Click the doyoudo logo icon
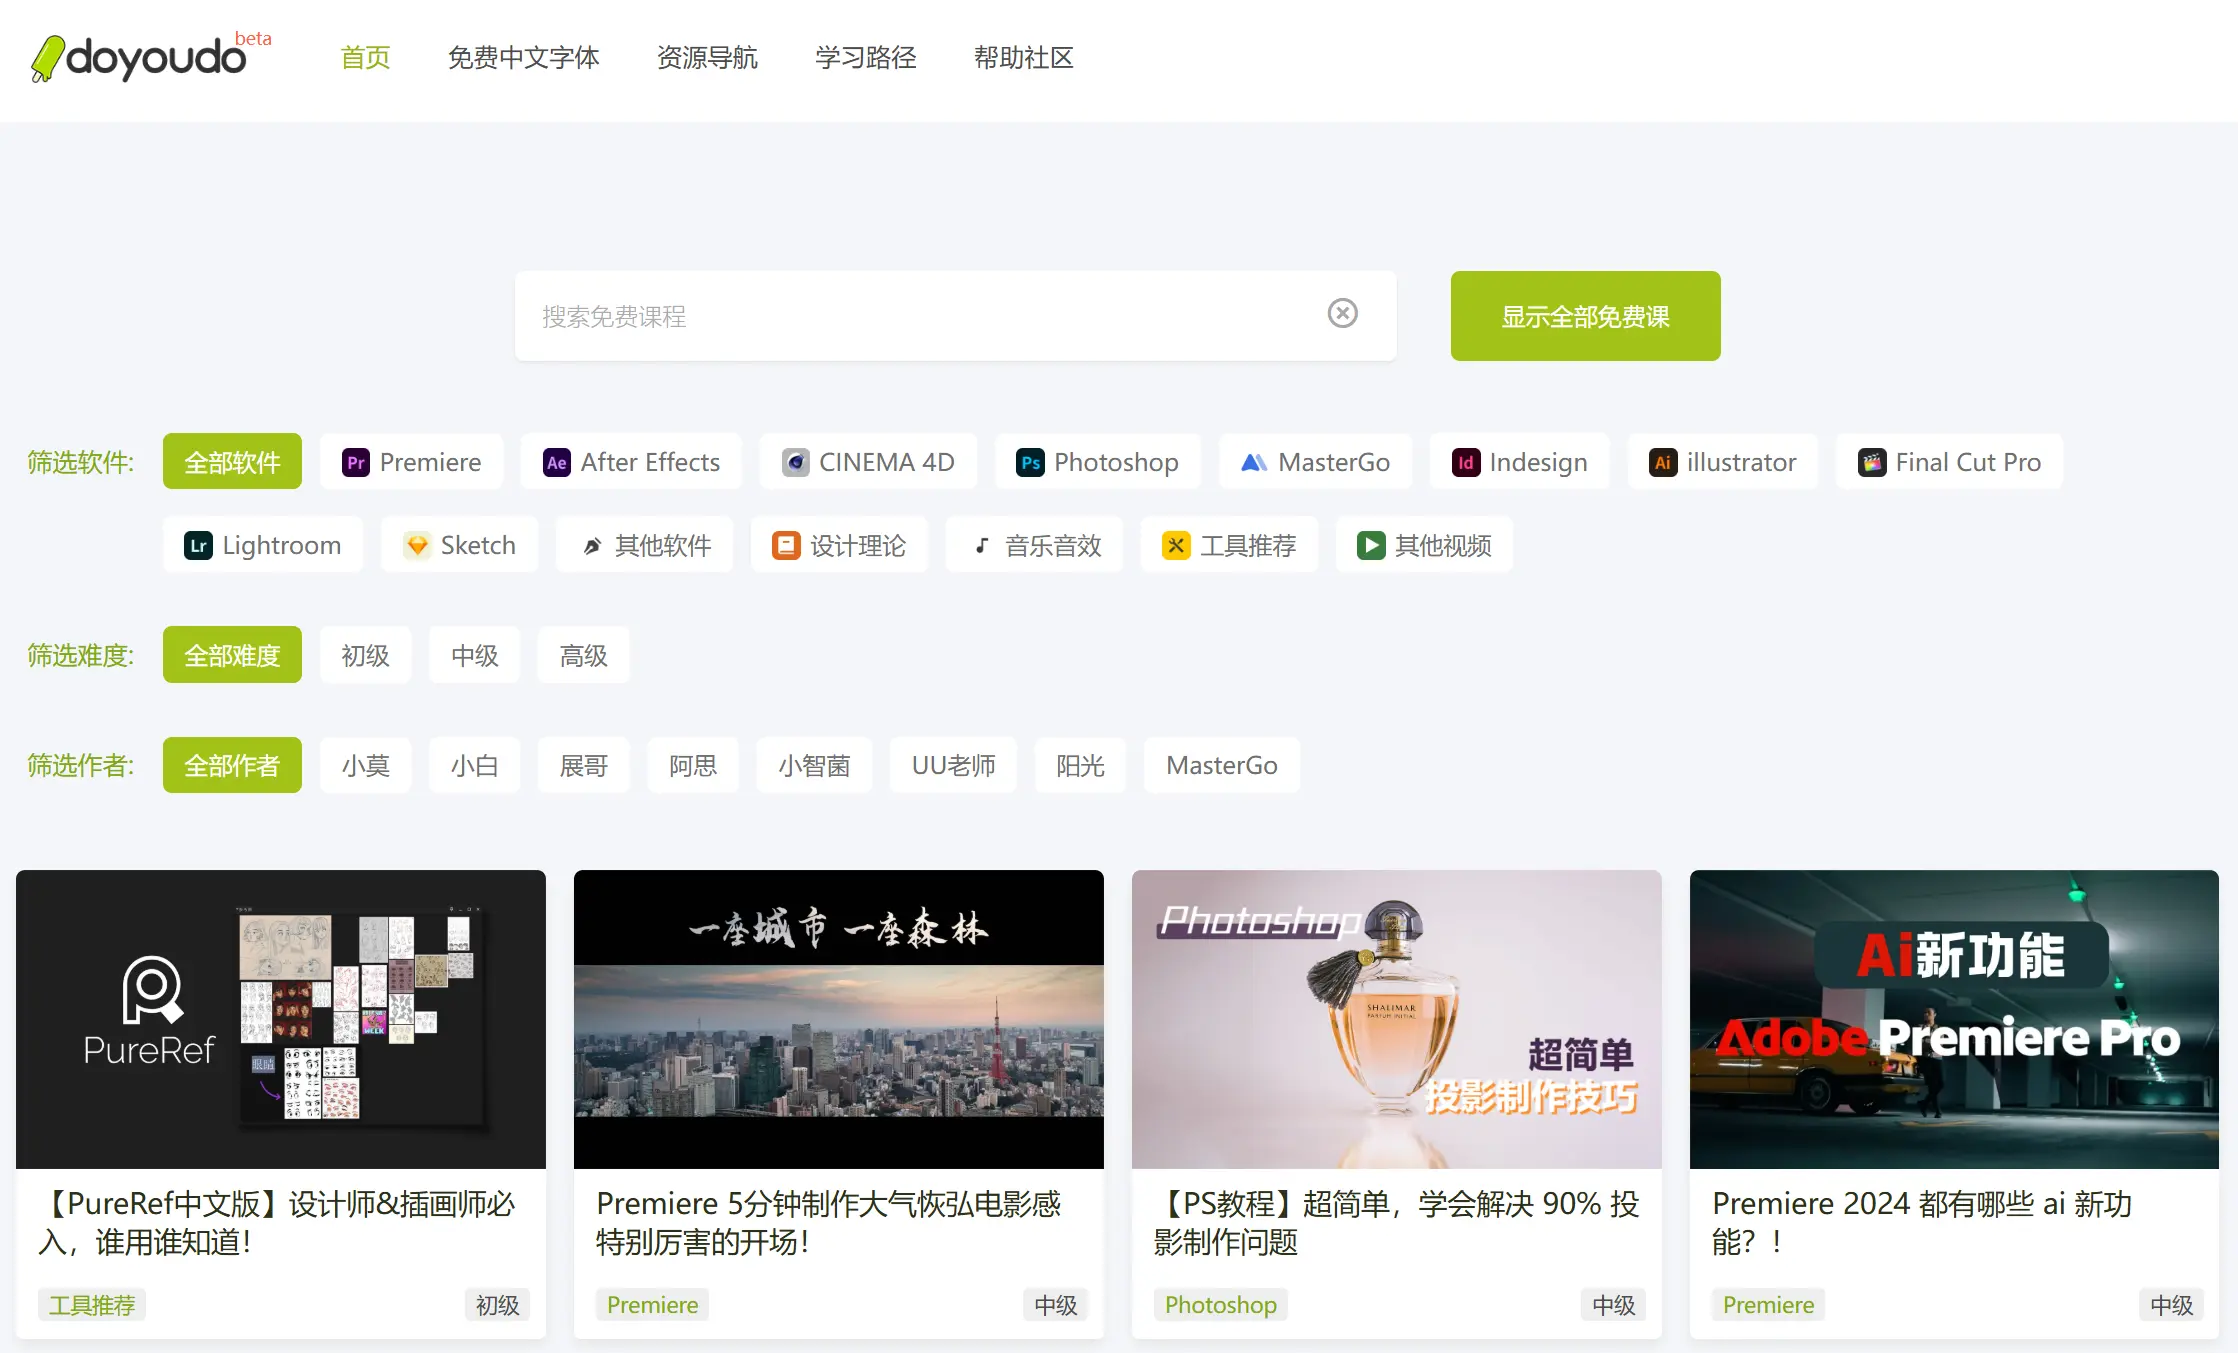Image resolution: width=2238 pixels, height=1353 pixels. (x=48, y=58)
